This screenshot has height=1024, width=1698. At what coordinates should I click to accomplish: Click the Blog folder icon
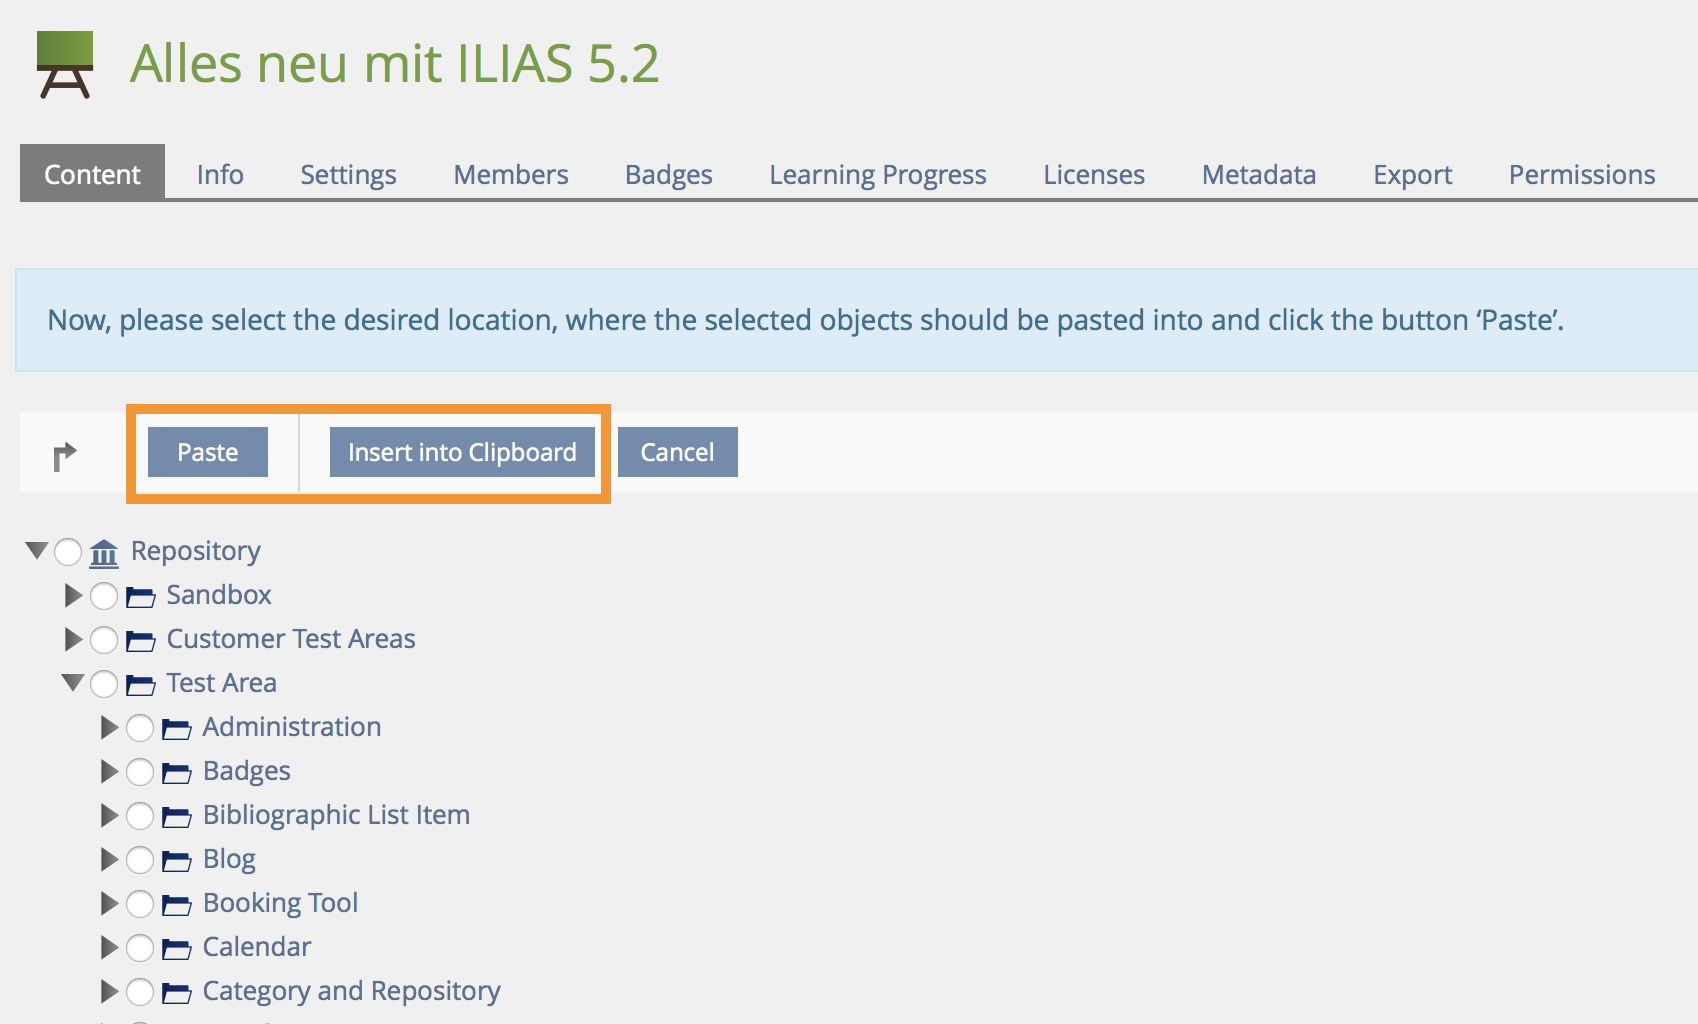click(x=176, y=861)
